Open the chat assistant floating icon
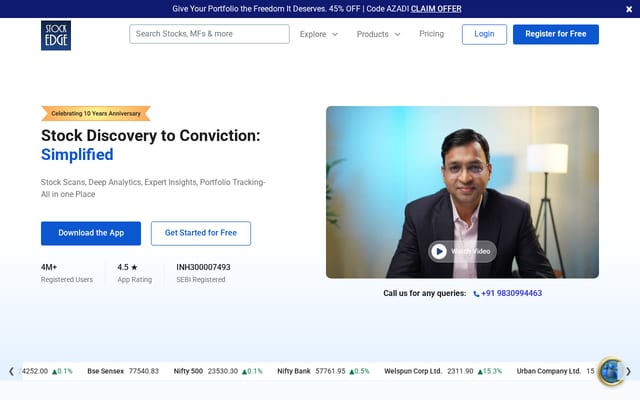The image size is (640, 400). click(611, 371)
